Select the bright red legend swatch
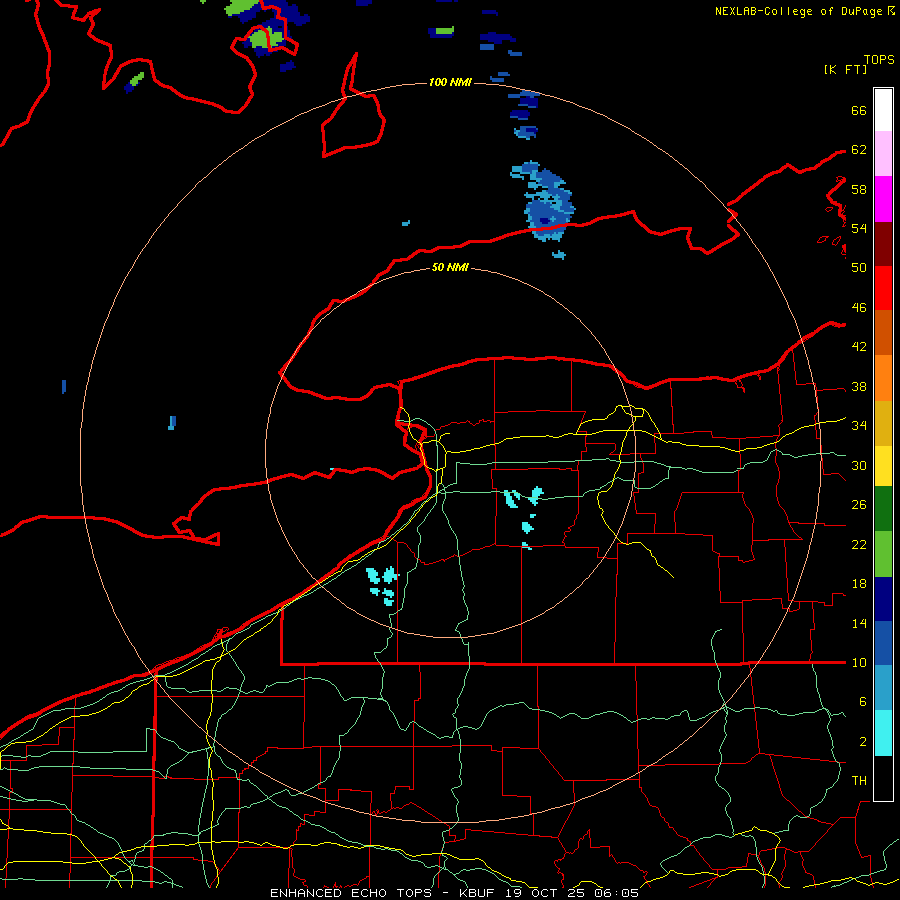The height and width of the screenshot is (900, 900). (x=883, y=288)
